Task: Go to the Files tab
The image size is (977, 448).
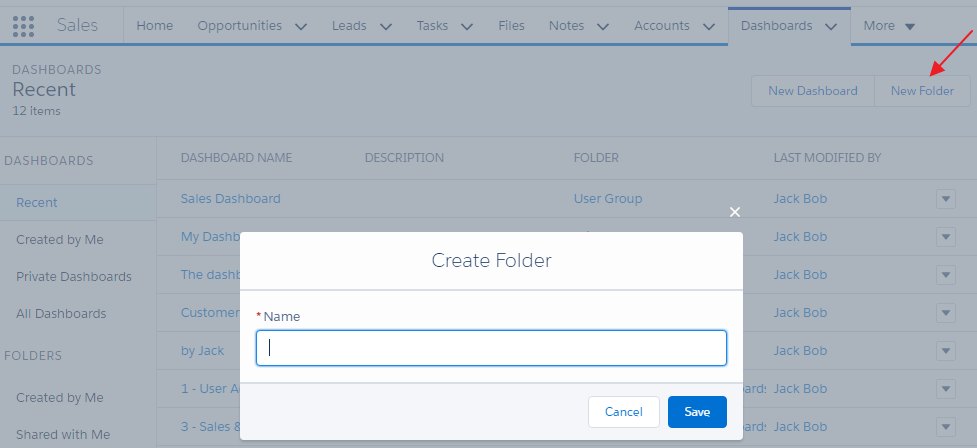Action: (x=511, y=26)
